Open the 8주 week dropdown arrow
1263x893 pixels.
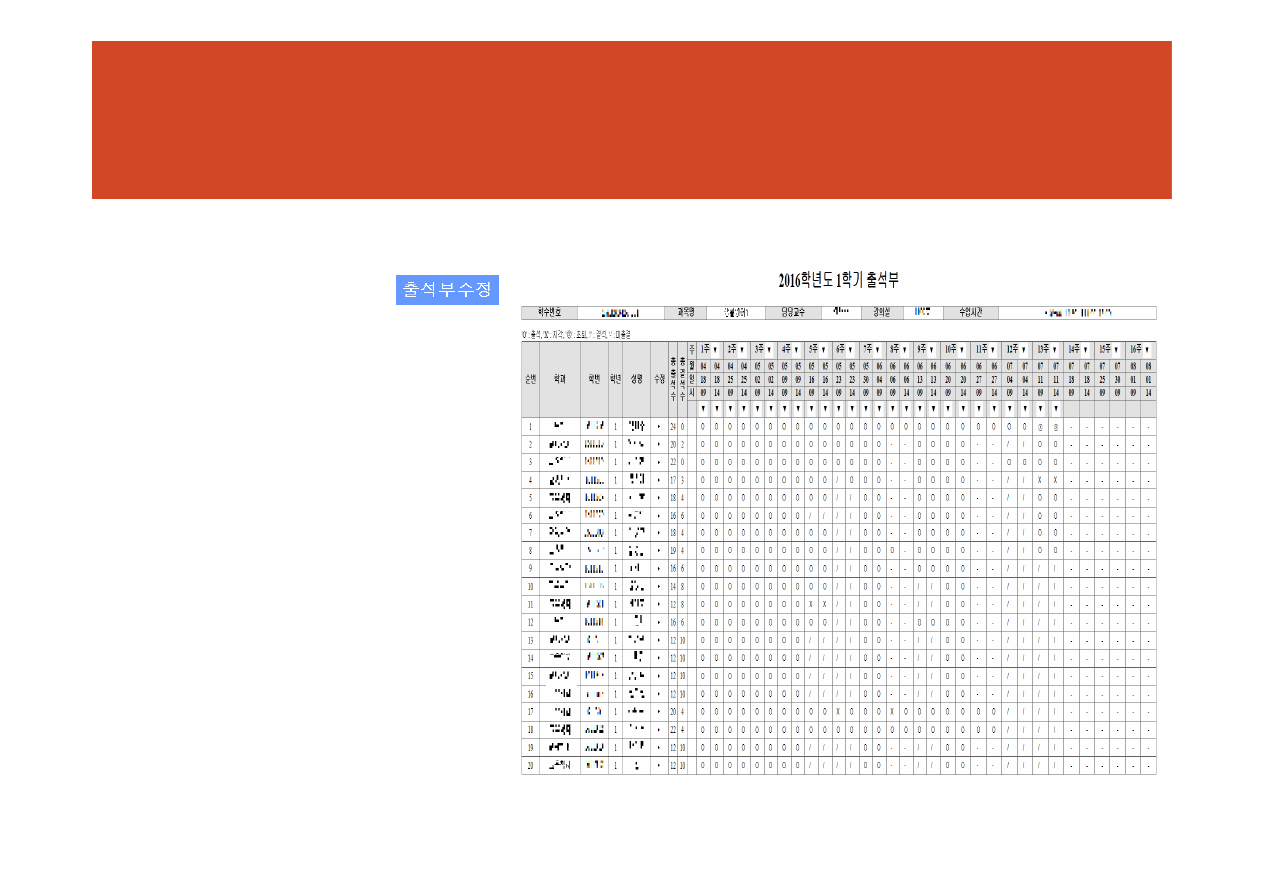click(x=906, y=350)
